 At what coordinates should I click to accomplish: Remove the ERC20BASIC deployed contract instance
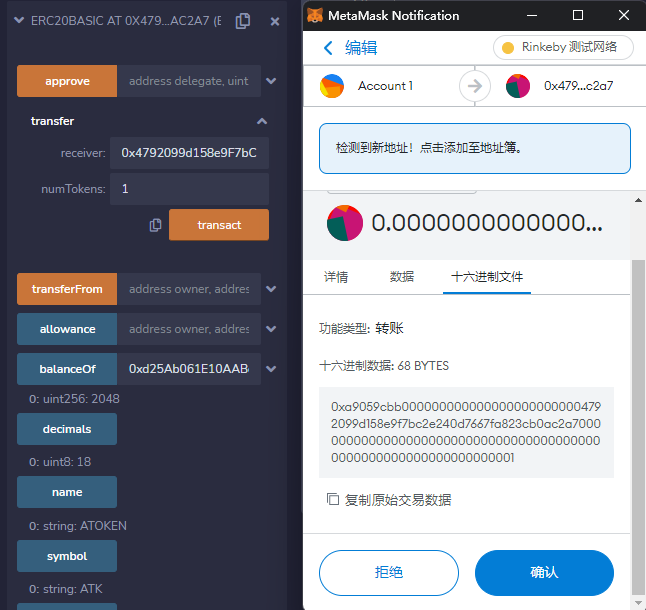coord(275,21)
